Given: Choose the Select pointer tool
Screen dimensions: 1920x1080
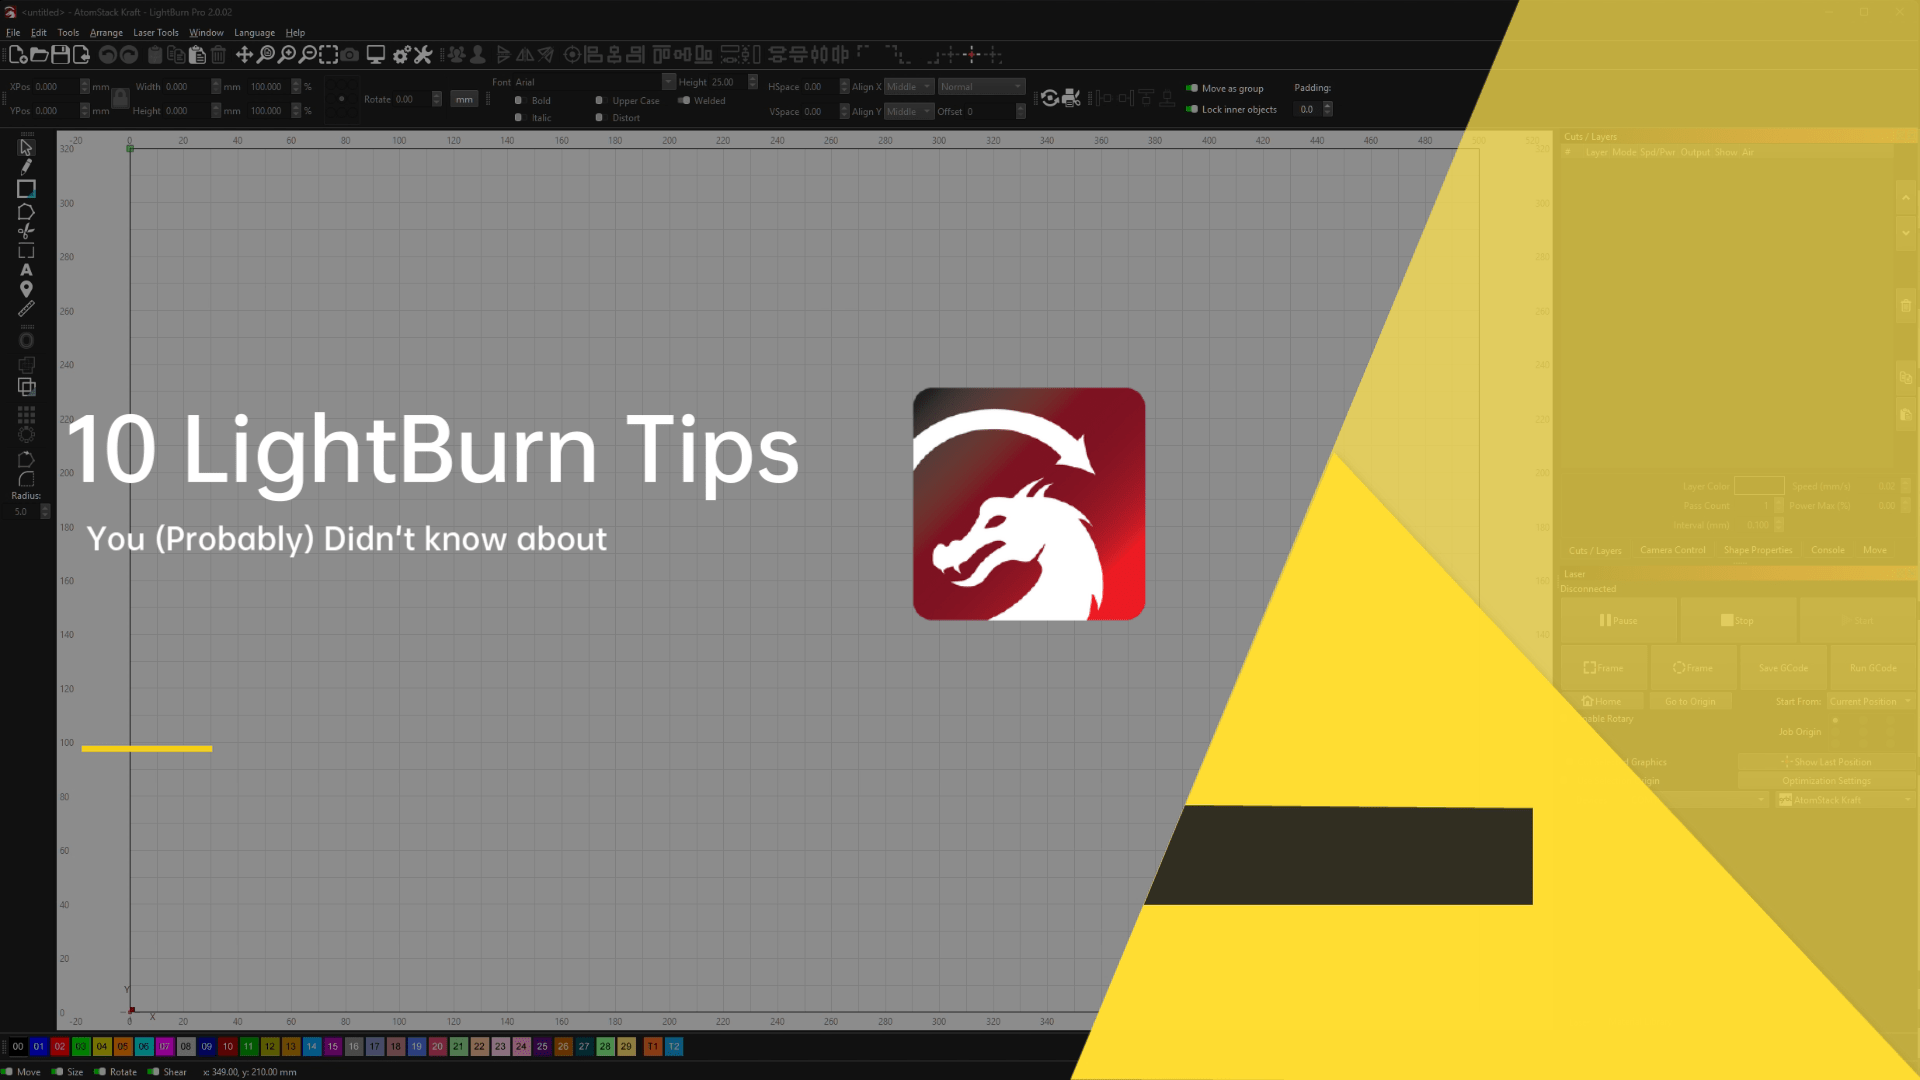Looking at the screenshot, I should click(x=26, y=148).
